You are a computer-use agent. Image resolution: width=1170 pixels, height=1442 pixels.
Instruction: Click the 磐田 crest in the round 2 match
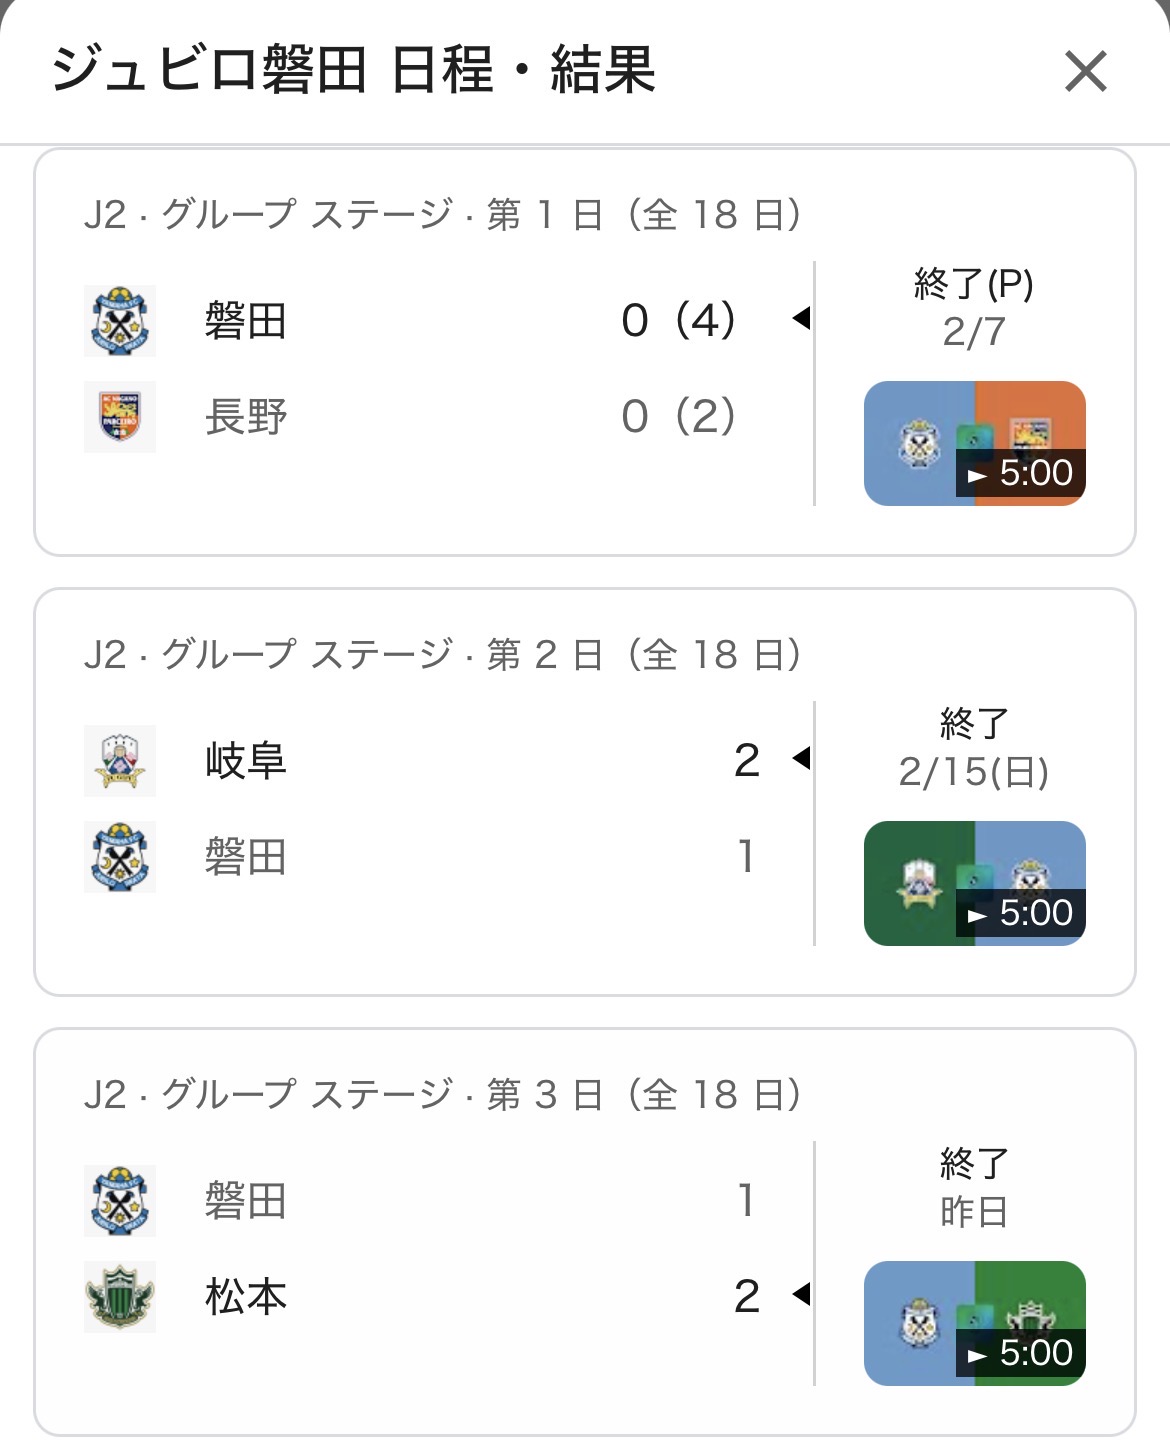120,857
